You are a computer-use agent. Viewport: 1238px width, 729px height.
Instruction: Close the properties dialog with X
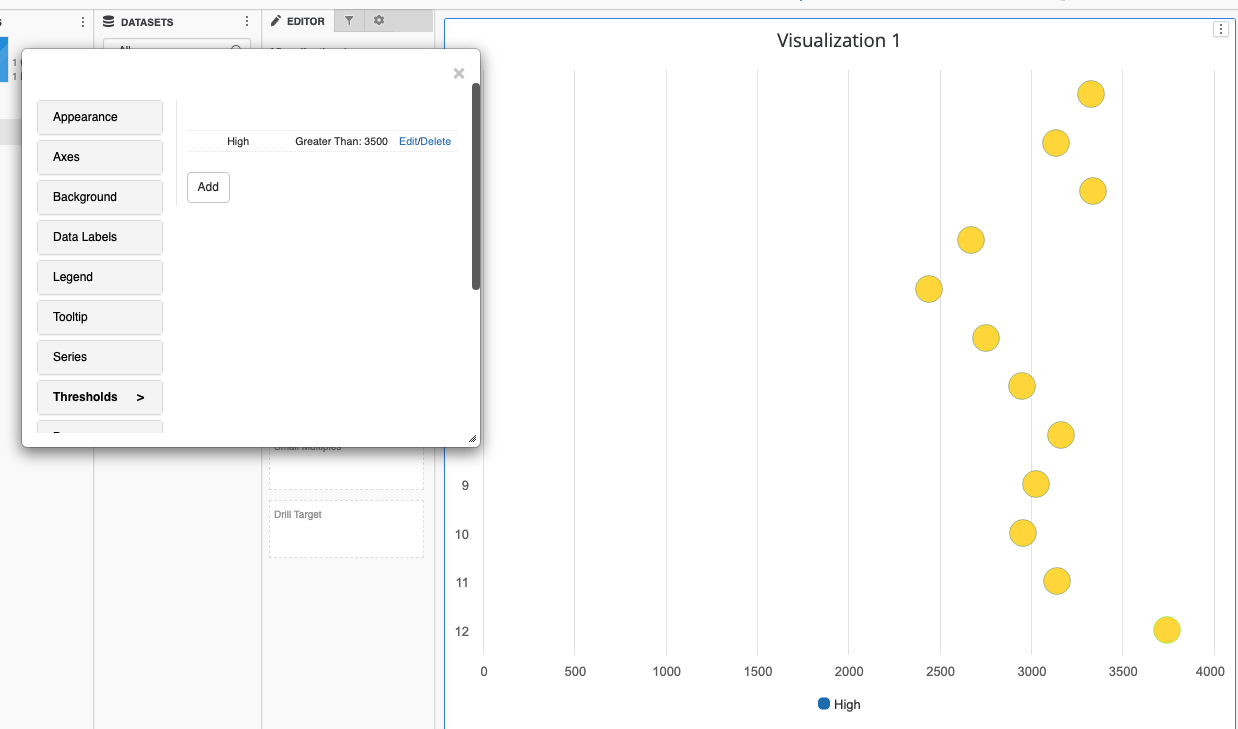coord(459,73)
